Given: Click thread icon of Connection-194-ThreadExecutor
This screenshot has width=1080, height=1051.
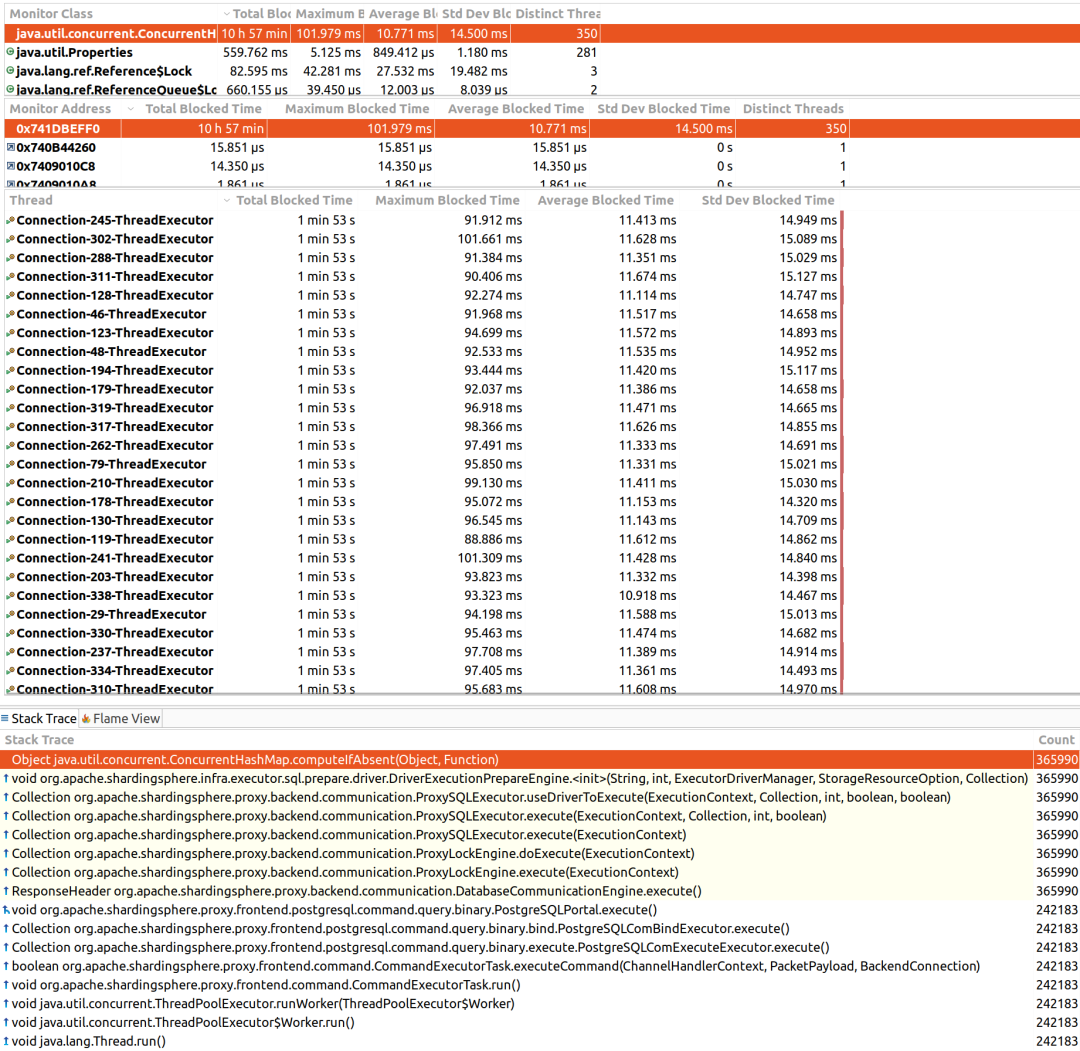Looking at the screenshot, I should pyautogui.click(x=10, y=371).
